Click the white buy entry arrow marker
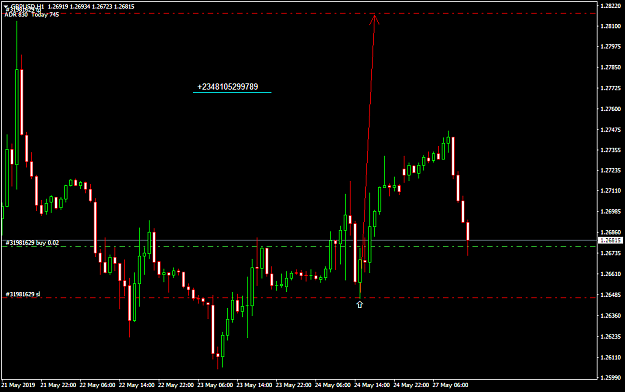This screenshot has width=625, height=392. click(360, 305)
